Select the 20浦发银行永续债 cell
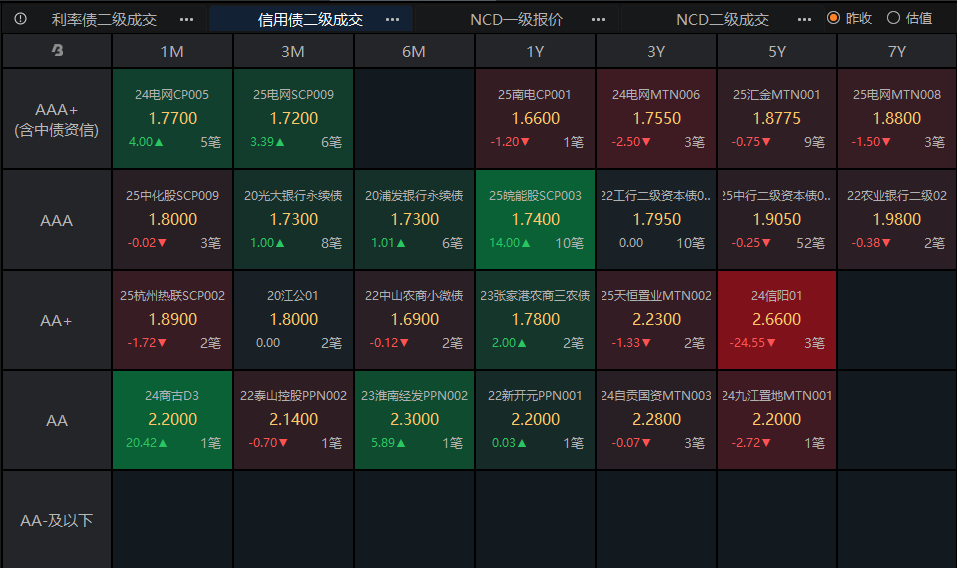 coord(414,220)
